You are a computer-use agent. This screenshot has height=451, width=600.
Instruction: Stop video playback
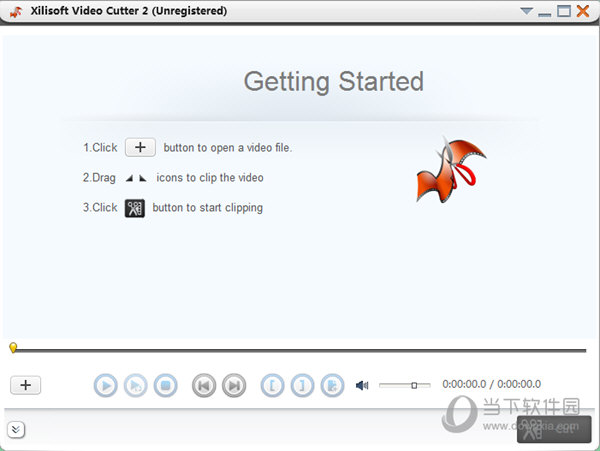point(166,386)
